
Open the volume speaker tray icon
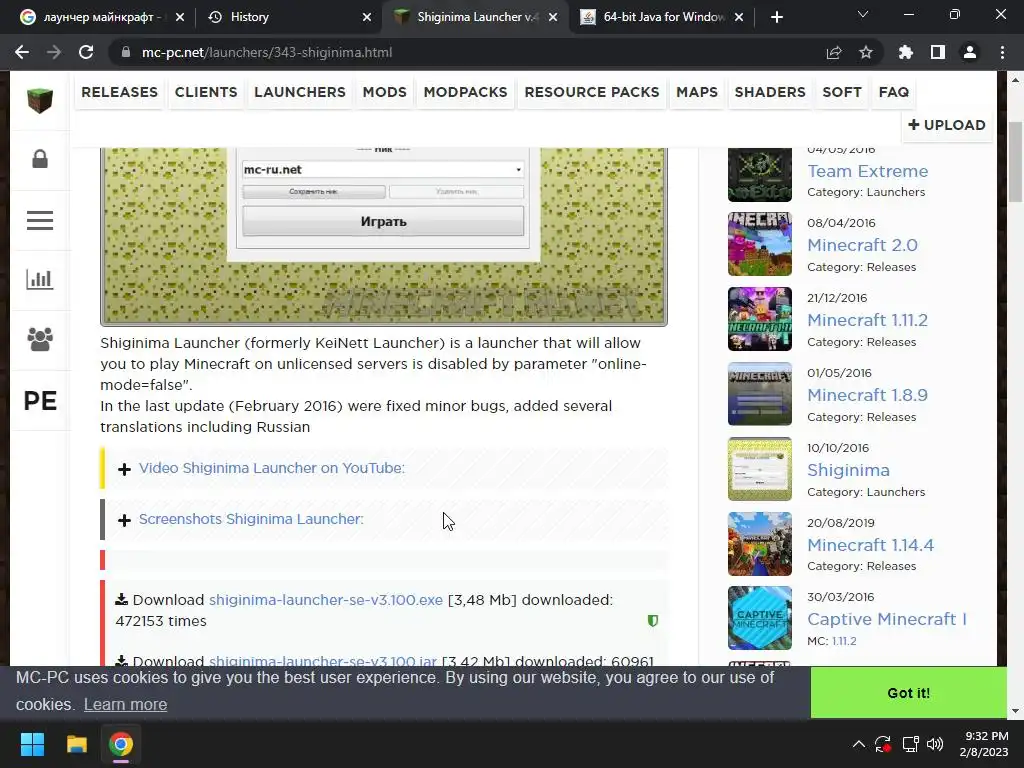(935, 744)
